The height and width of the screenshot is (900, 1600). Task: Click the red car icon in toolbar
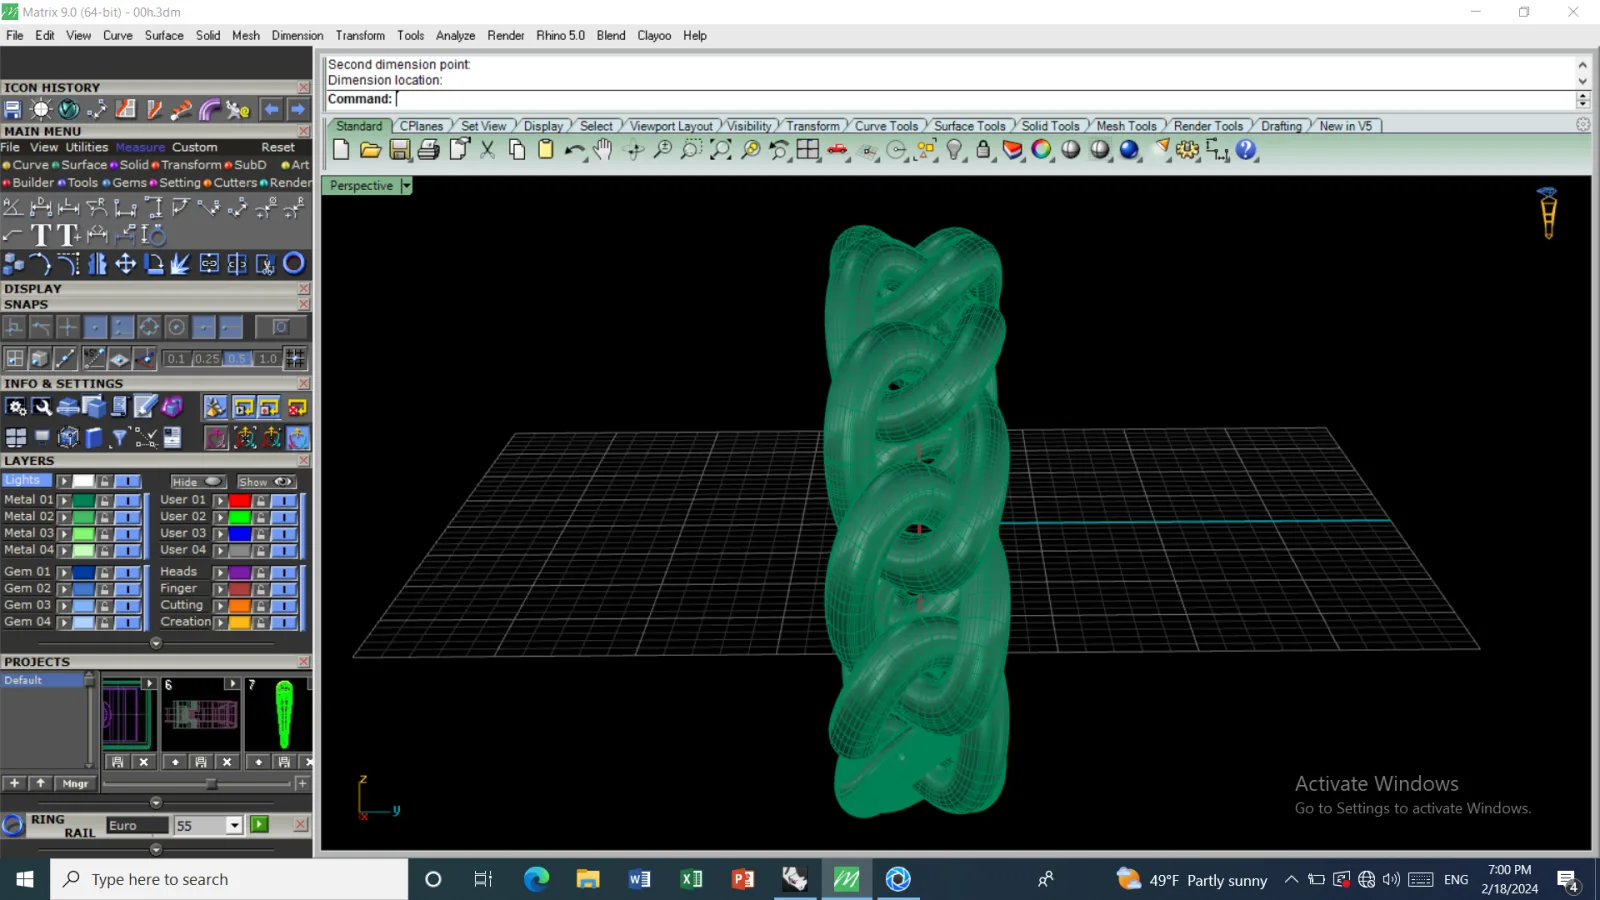pos(837,150)
